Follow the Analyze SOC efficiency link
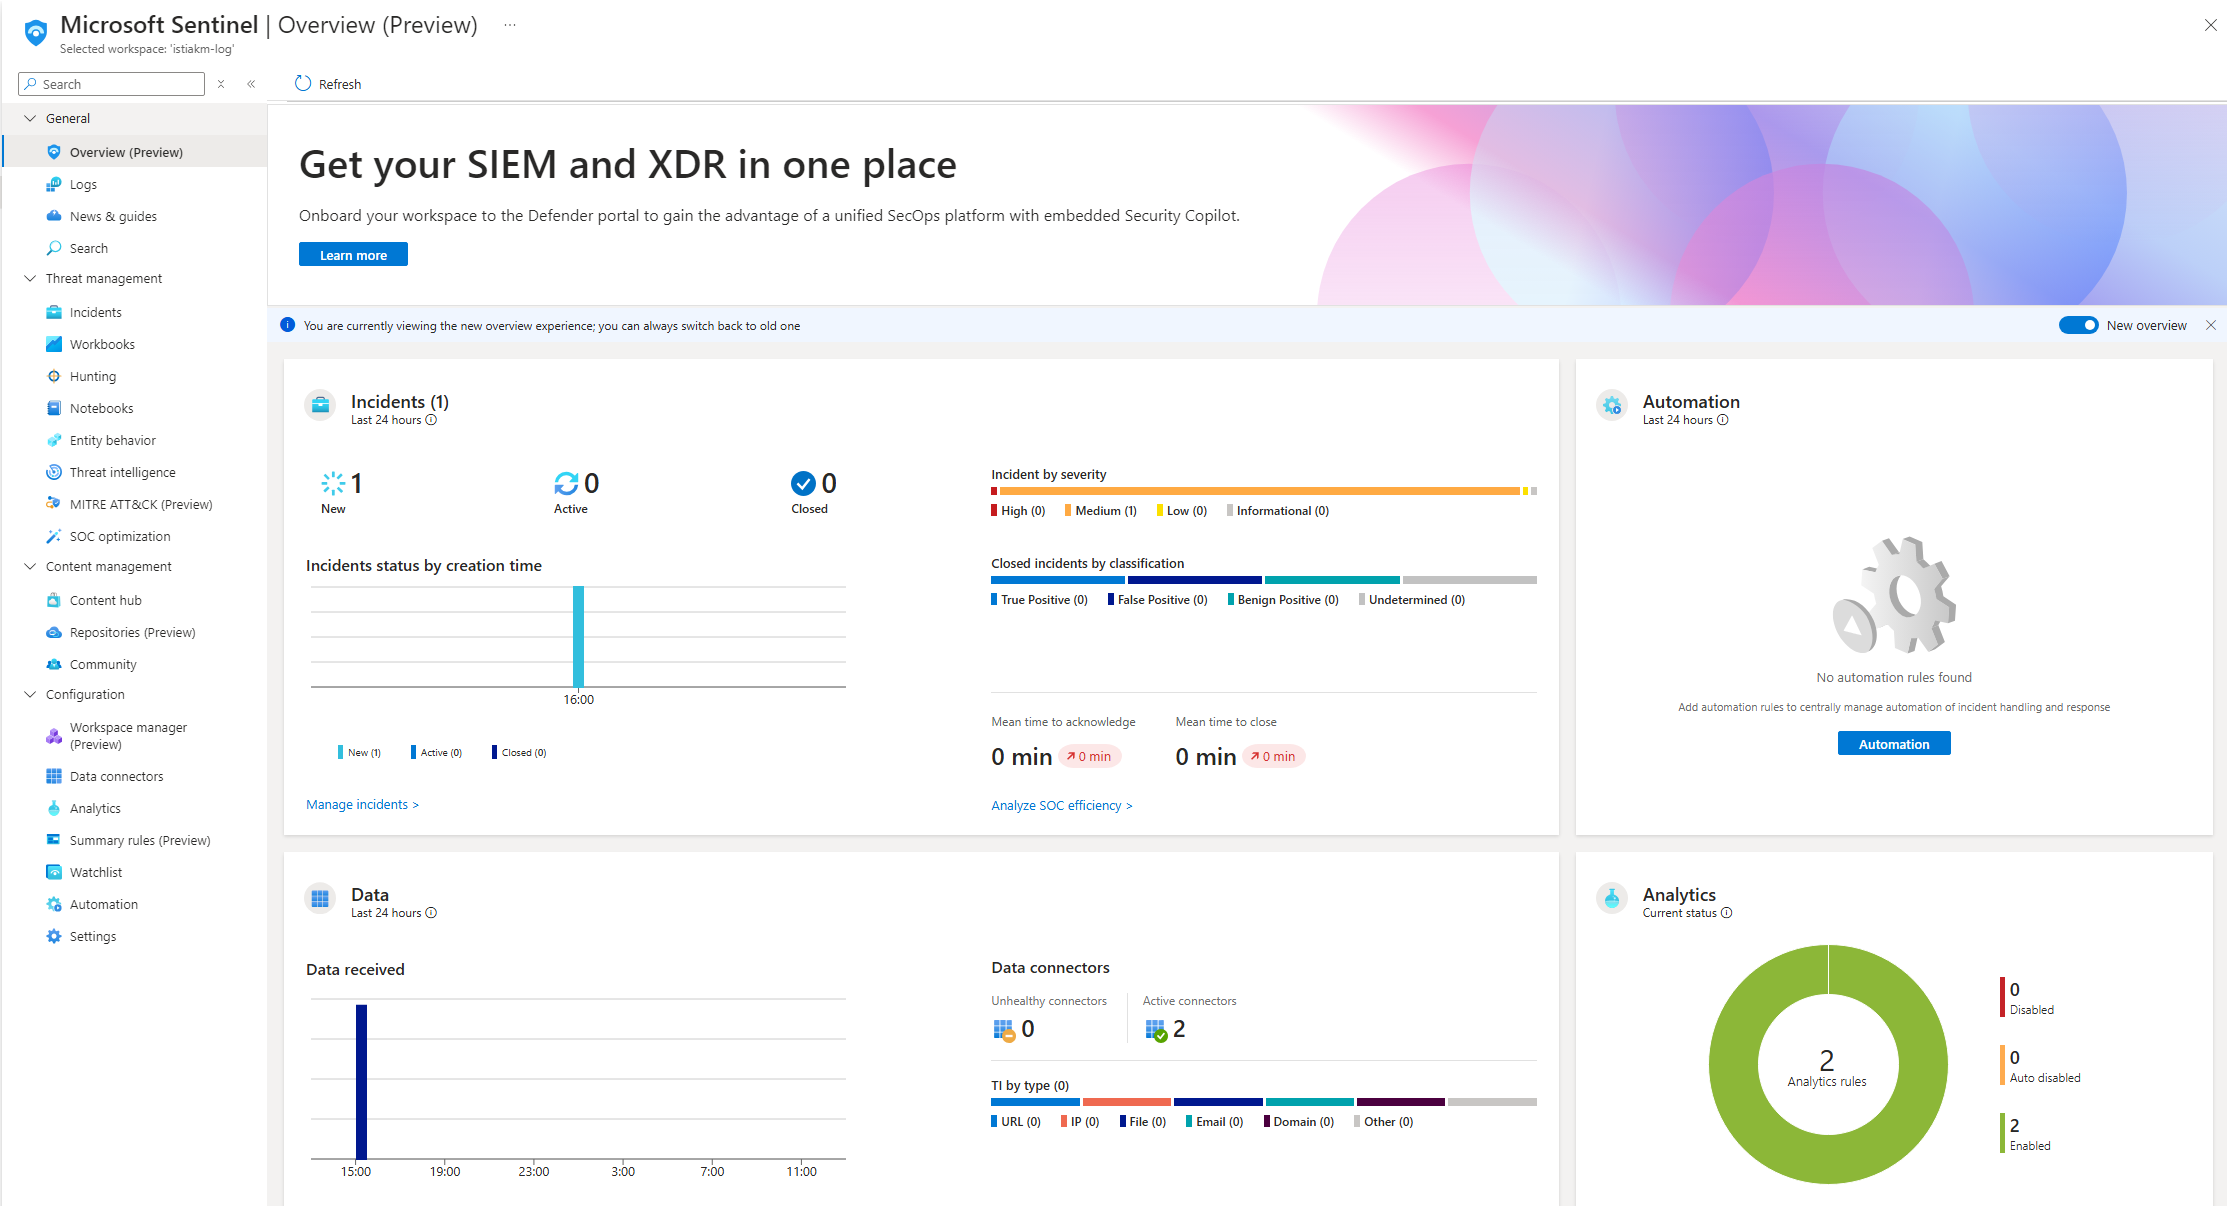2227x1206 pixels. click(x=1062, y=805)
